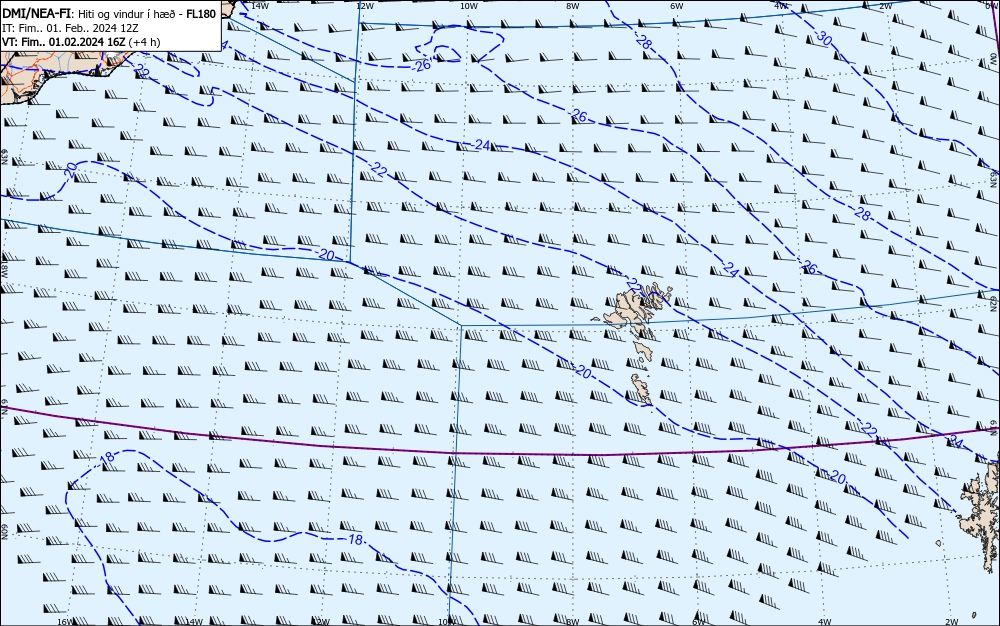Click the '30' isotherm contour label
Screen dimensions: 1000x626
824,40
